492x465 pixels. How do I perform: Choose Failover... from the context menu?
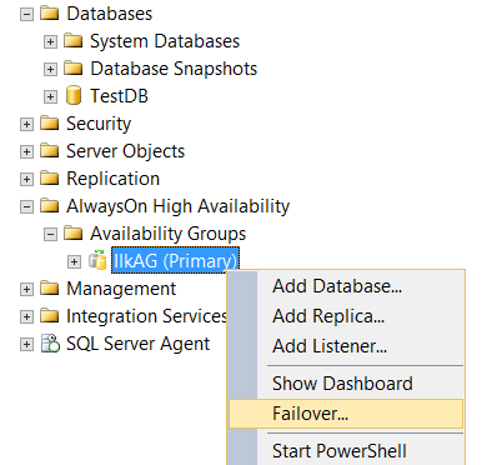(x=346, y=414)
